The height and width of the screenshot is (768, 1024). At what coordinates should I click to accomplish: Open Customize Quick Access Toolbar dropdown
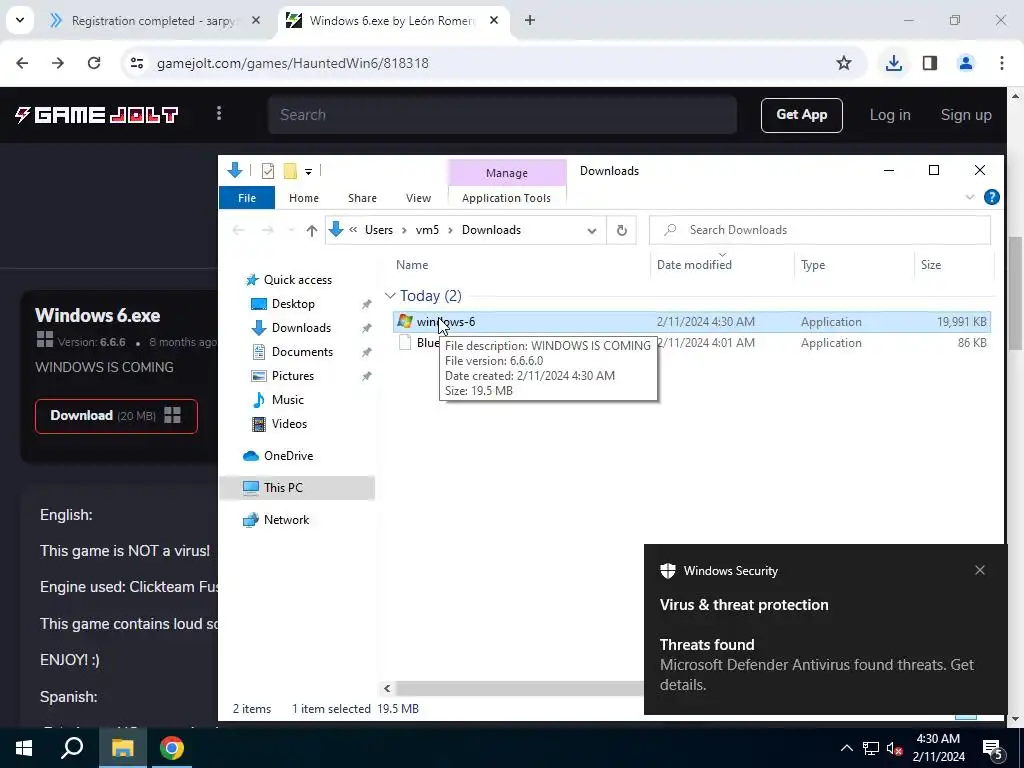pyautogui.click(x=308, y=172)
